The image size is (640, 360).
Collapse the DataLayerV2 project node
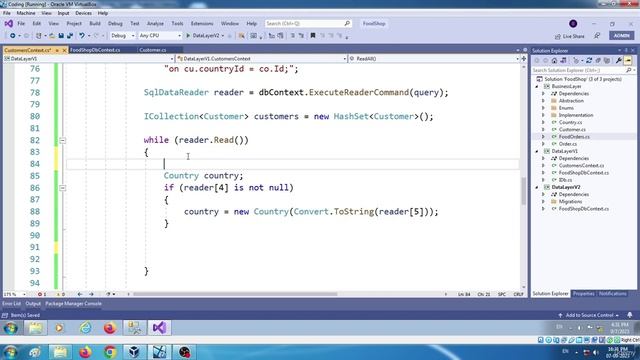click(x=537, y=187)
